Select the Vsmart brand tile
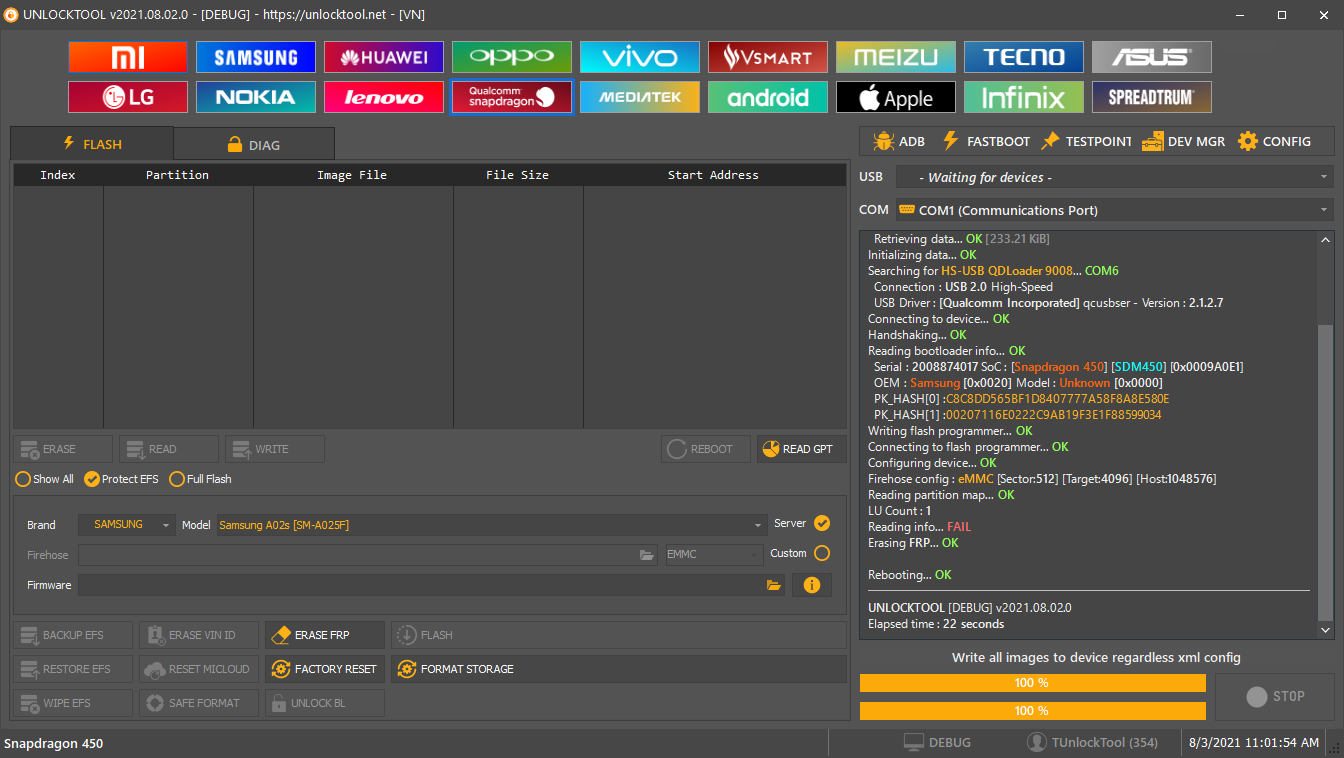The height and width of the screenshot is (758, 1344). (768, 57)
